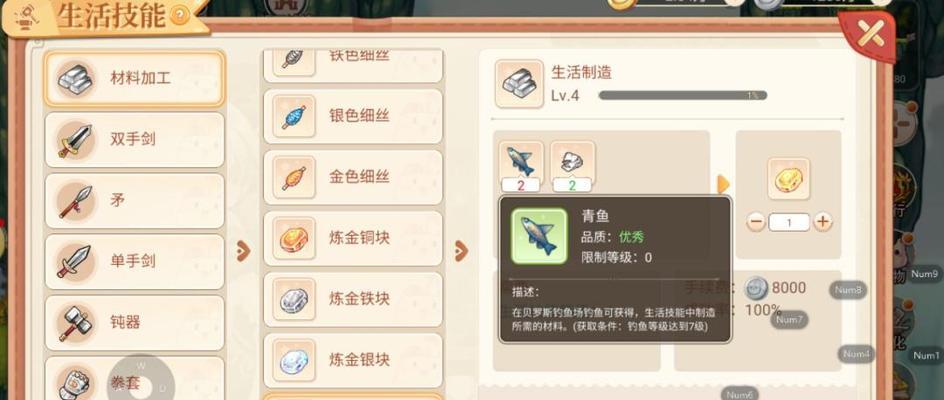Close the 生活技能 panel

pyautogui.click(x=869, y=34)
